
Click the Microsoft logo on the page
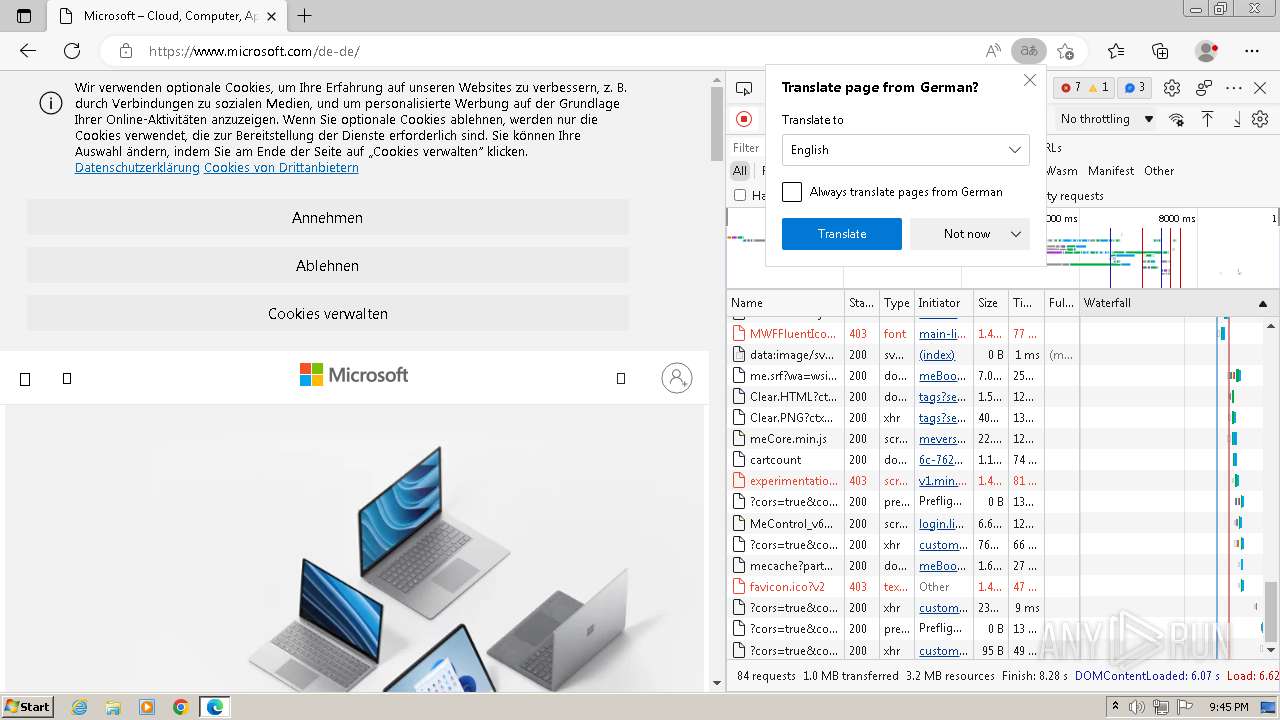pyautogui.click(x=354, y=375)
